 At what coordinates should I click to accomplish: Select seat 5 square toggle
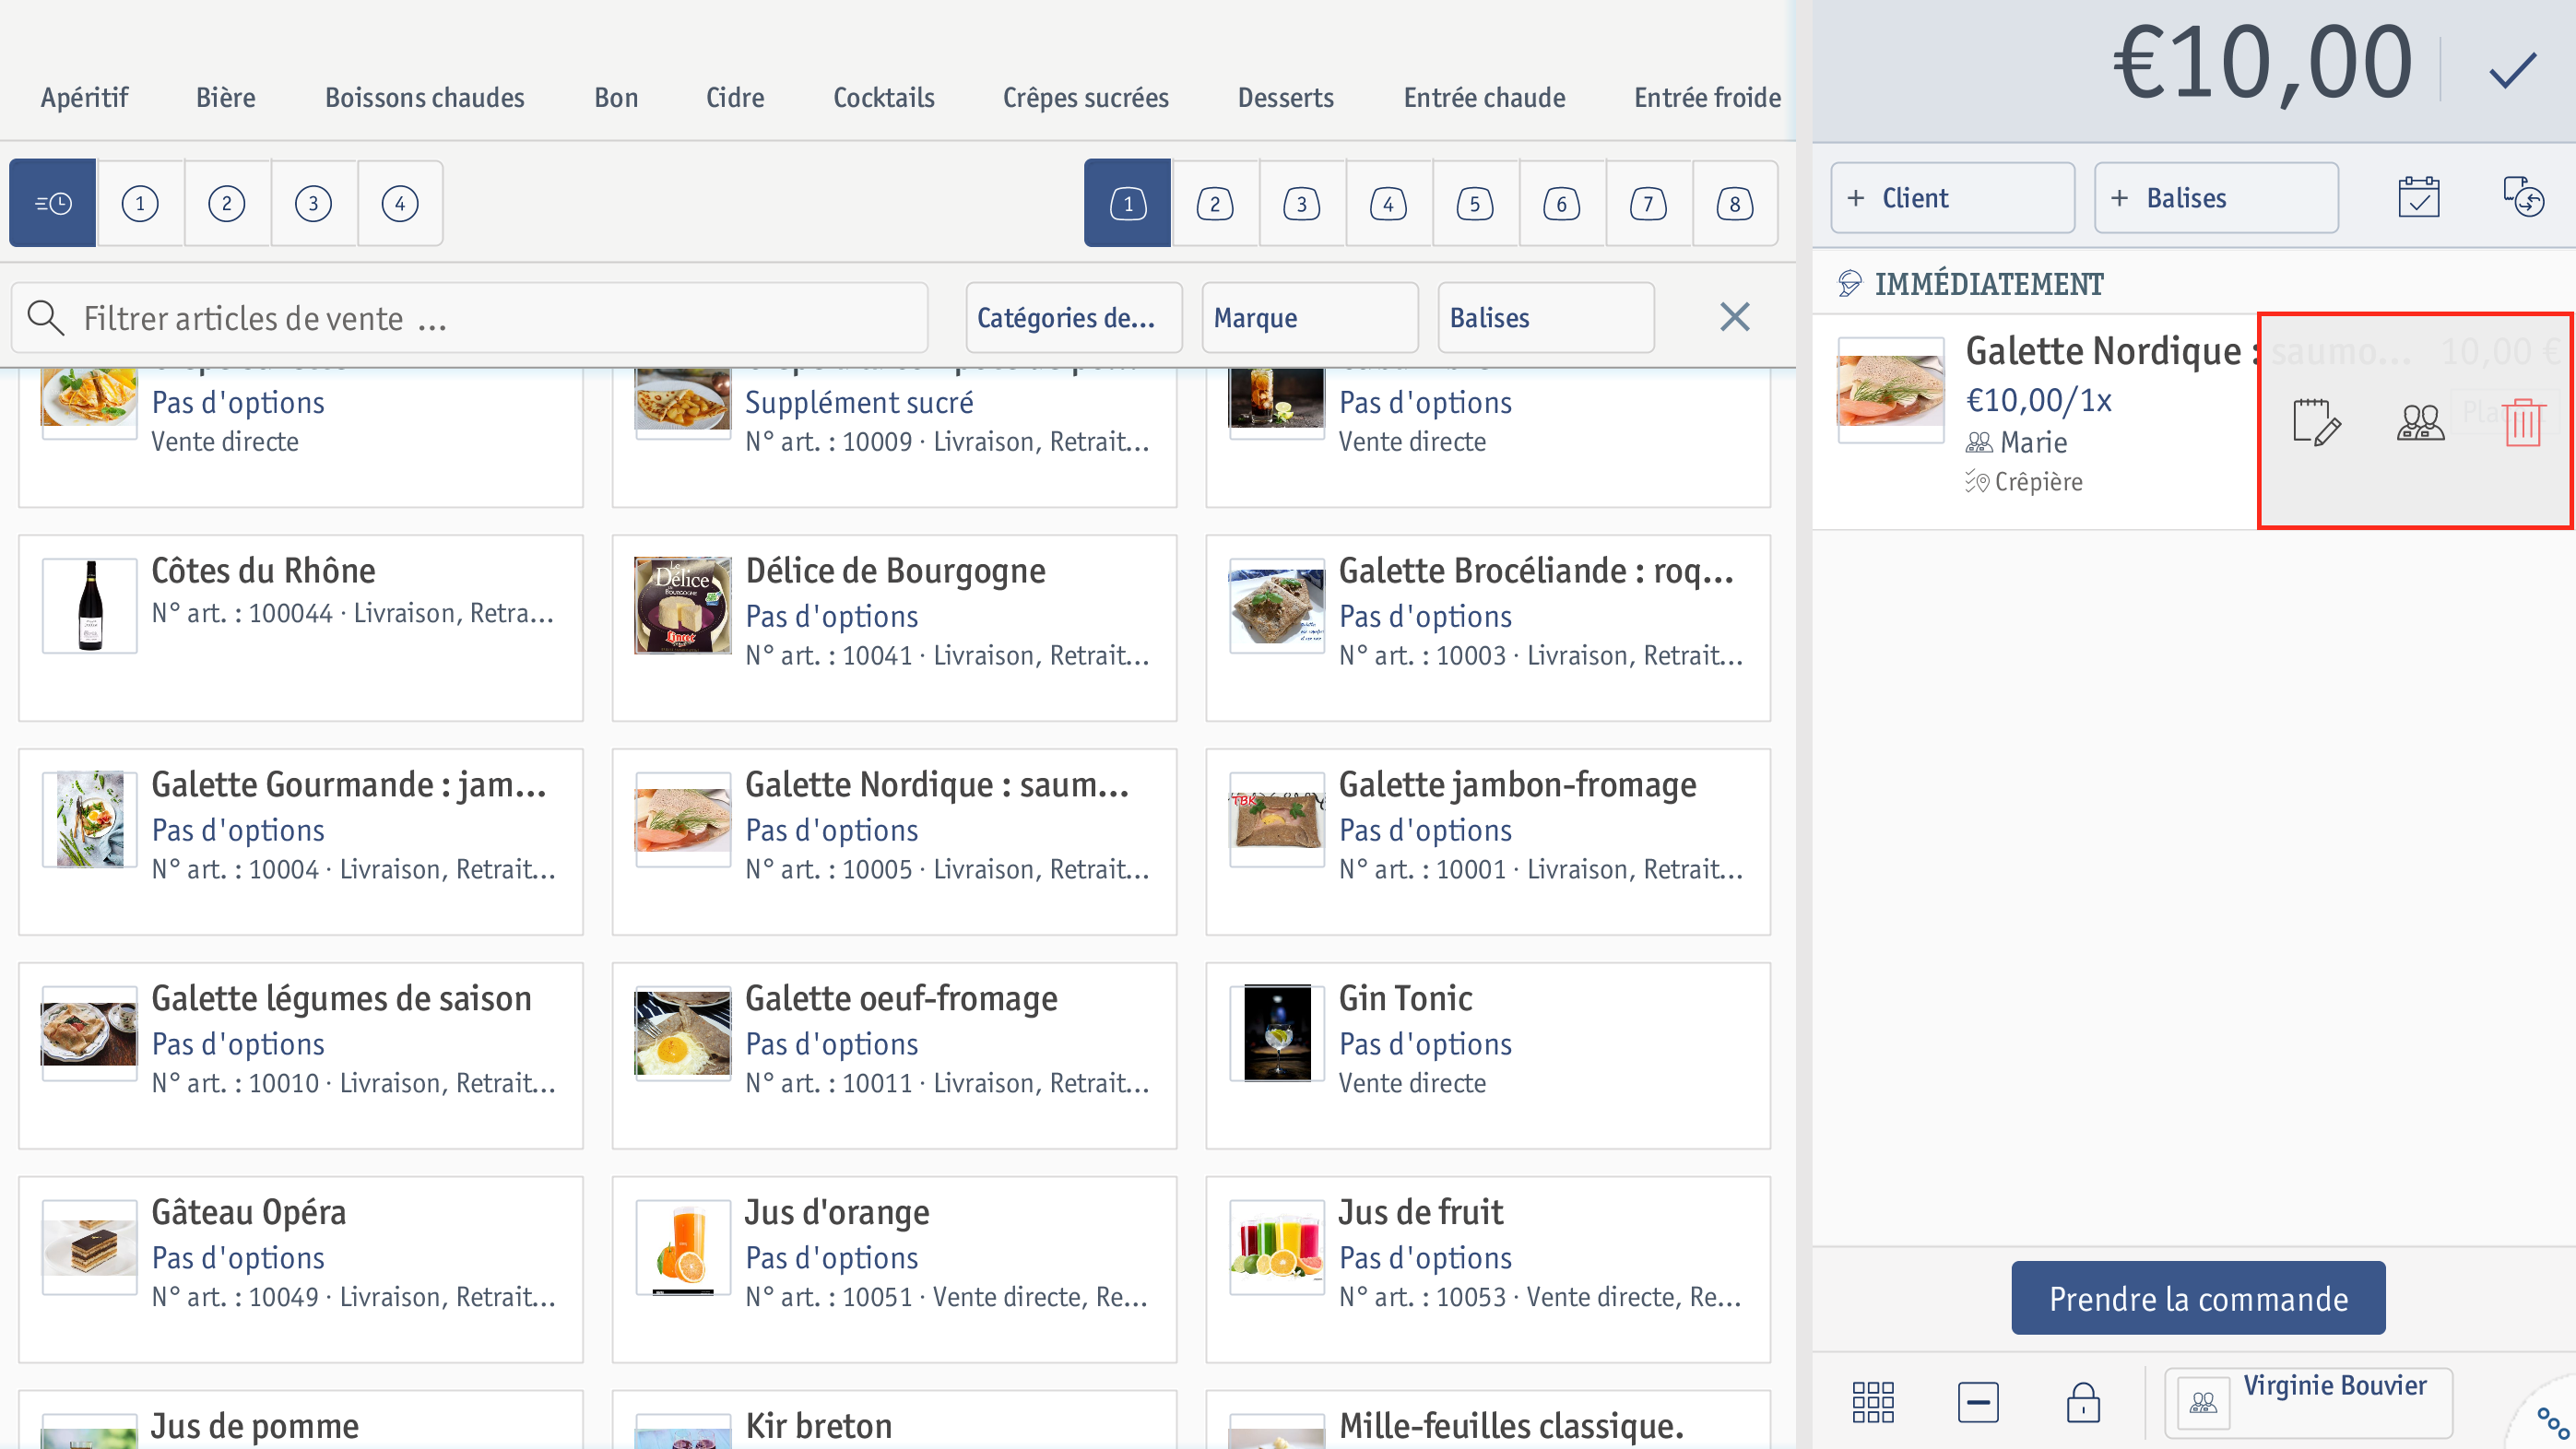click(1475, 203)
